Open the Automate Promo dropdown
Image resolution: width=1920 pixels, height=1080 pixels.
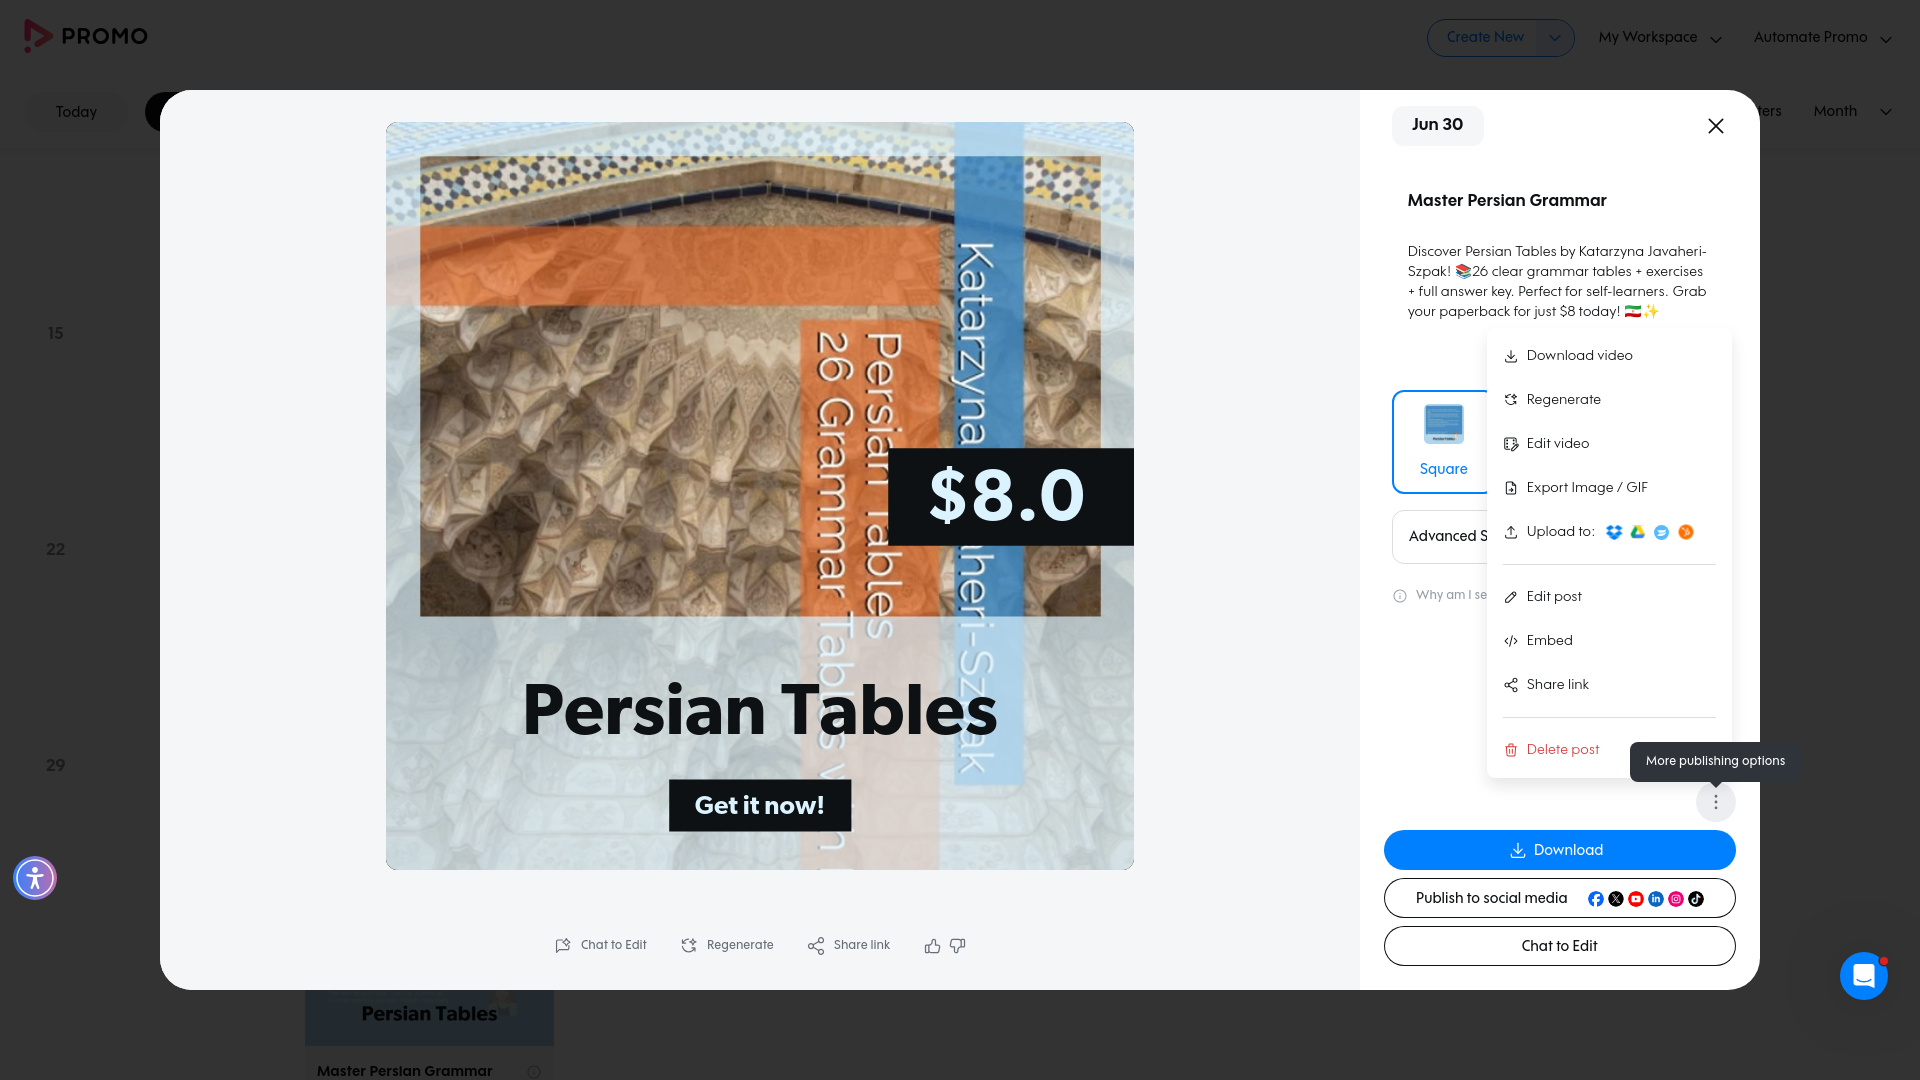[1822, 38]
